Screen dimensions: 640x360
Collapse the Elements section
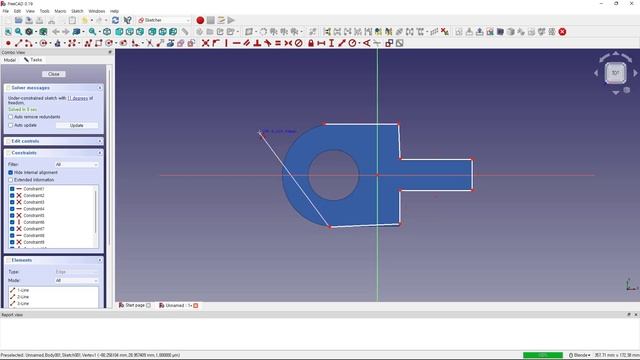pos(100,260)
